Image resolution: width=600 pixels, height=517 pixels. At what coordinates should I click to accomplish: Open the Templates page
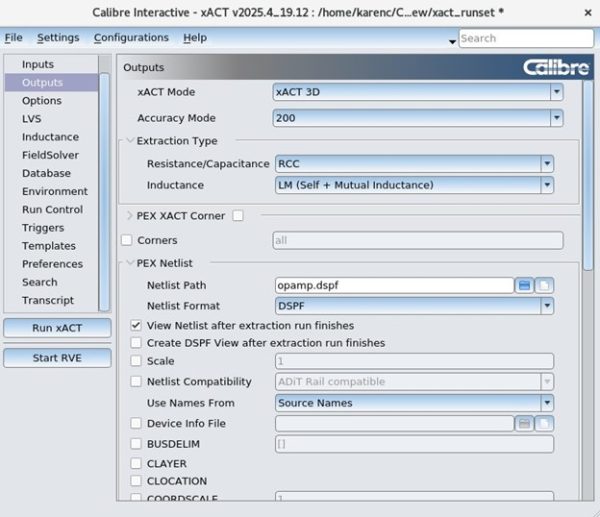pos(49,246)
